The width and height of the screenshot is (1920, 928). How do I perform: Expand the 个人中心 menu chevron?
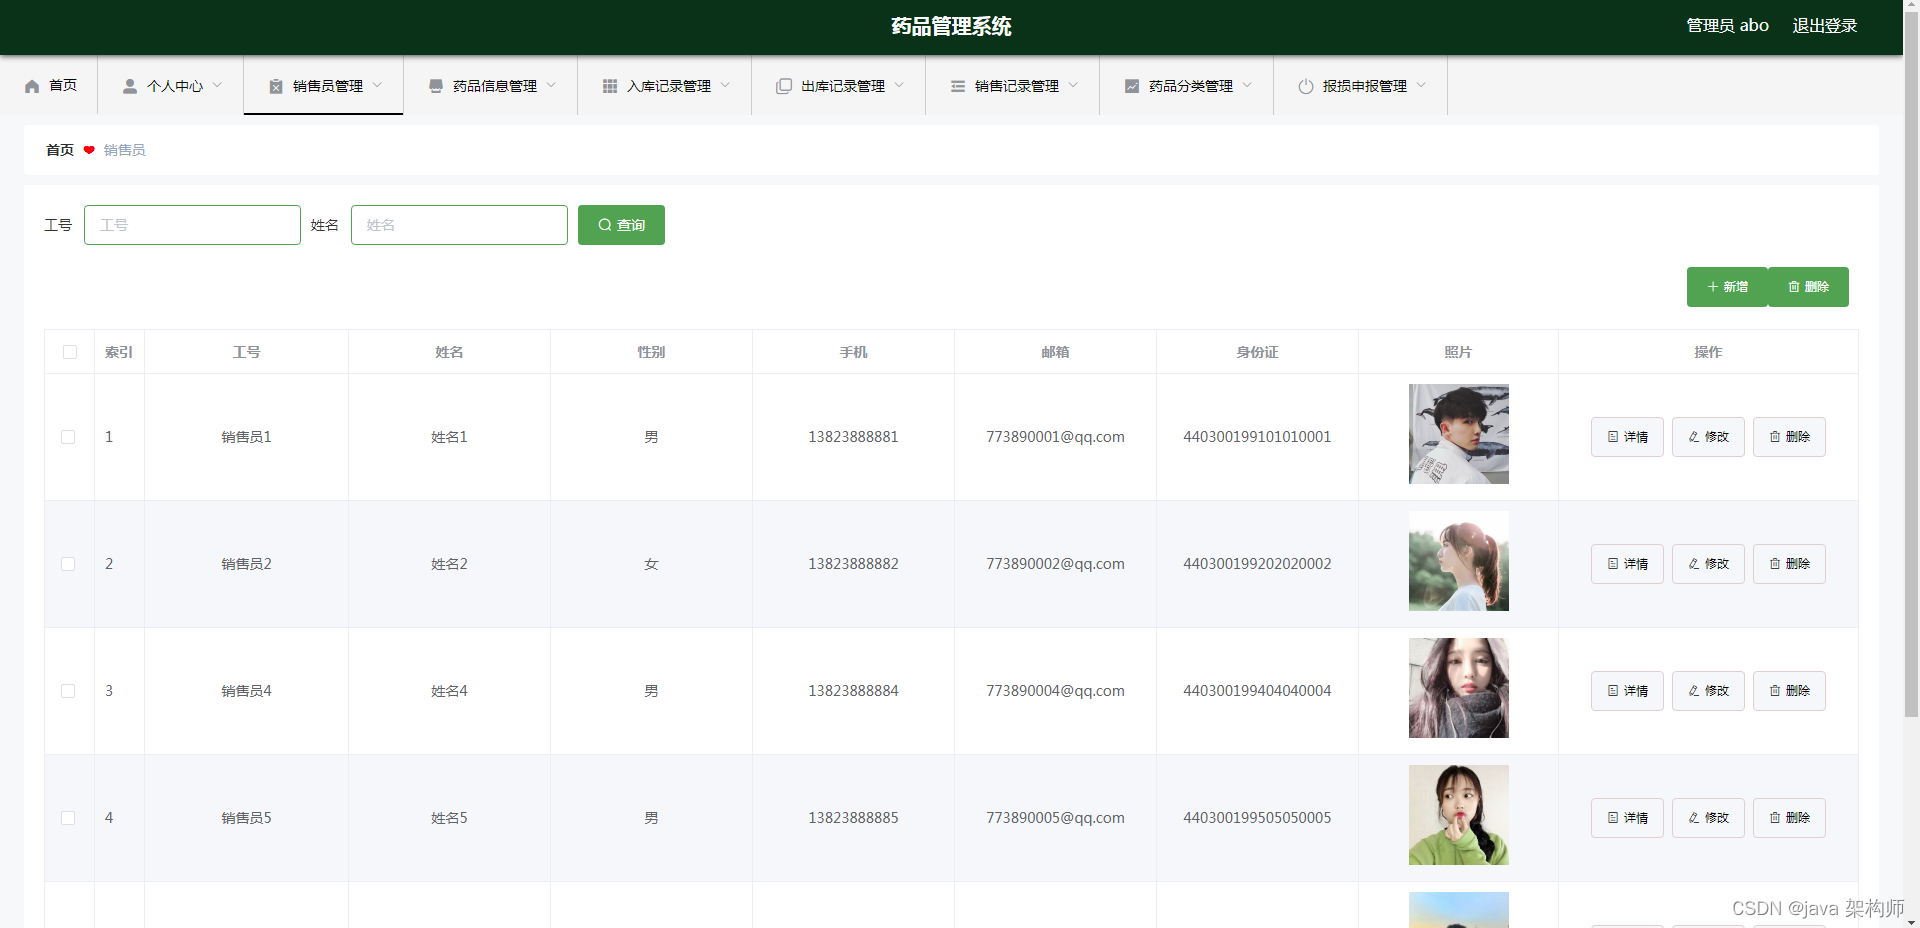pos(217,85)
